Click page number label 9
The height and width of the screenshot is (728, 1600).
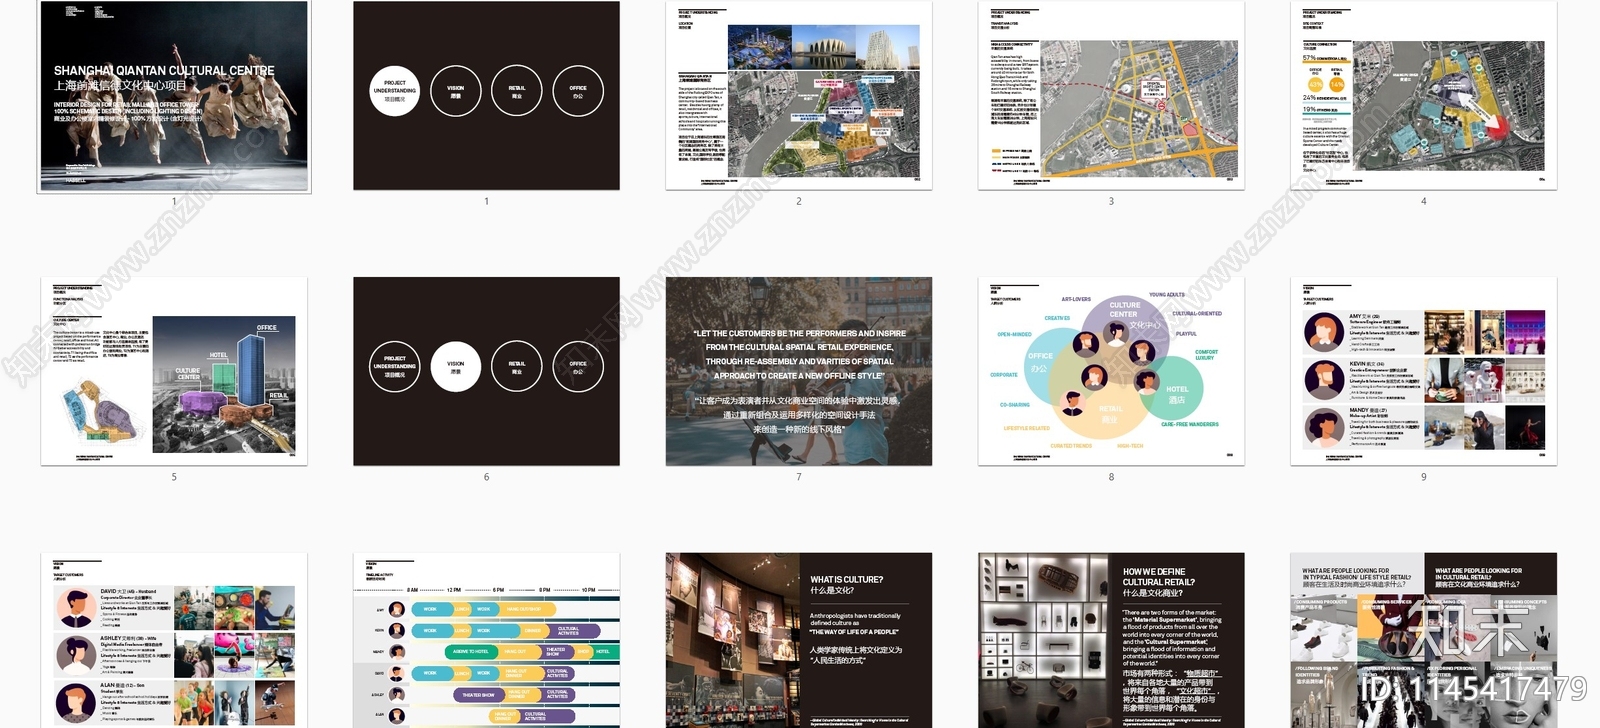point(1424,477)
